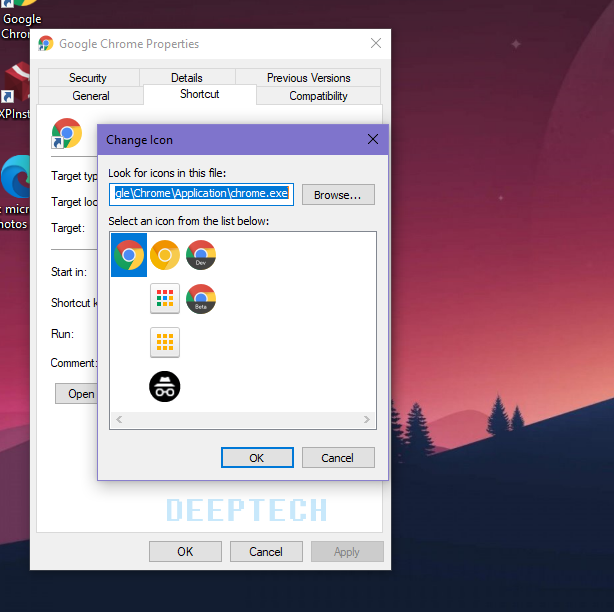Select the Shortcut tab
614x612 pixels.
200,94
